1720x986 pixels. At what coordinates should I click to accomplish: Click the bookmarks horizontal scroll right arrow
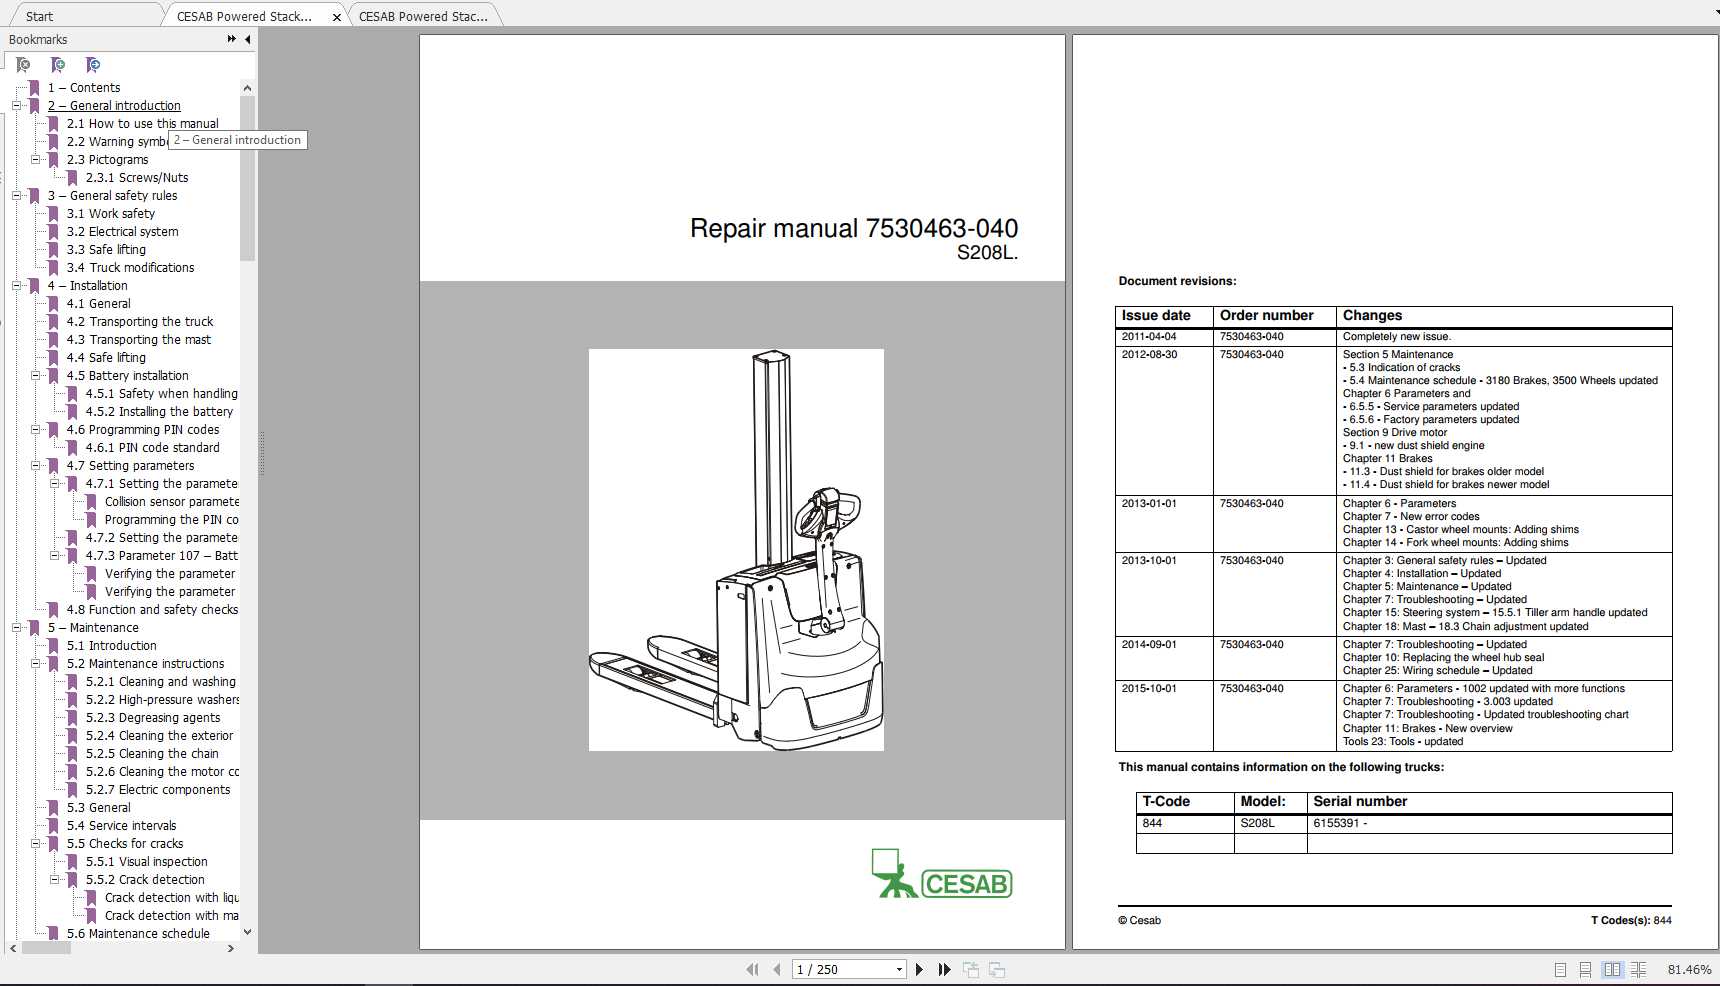(231, 948)
